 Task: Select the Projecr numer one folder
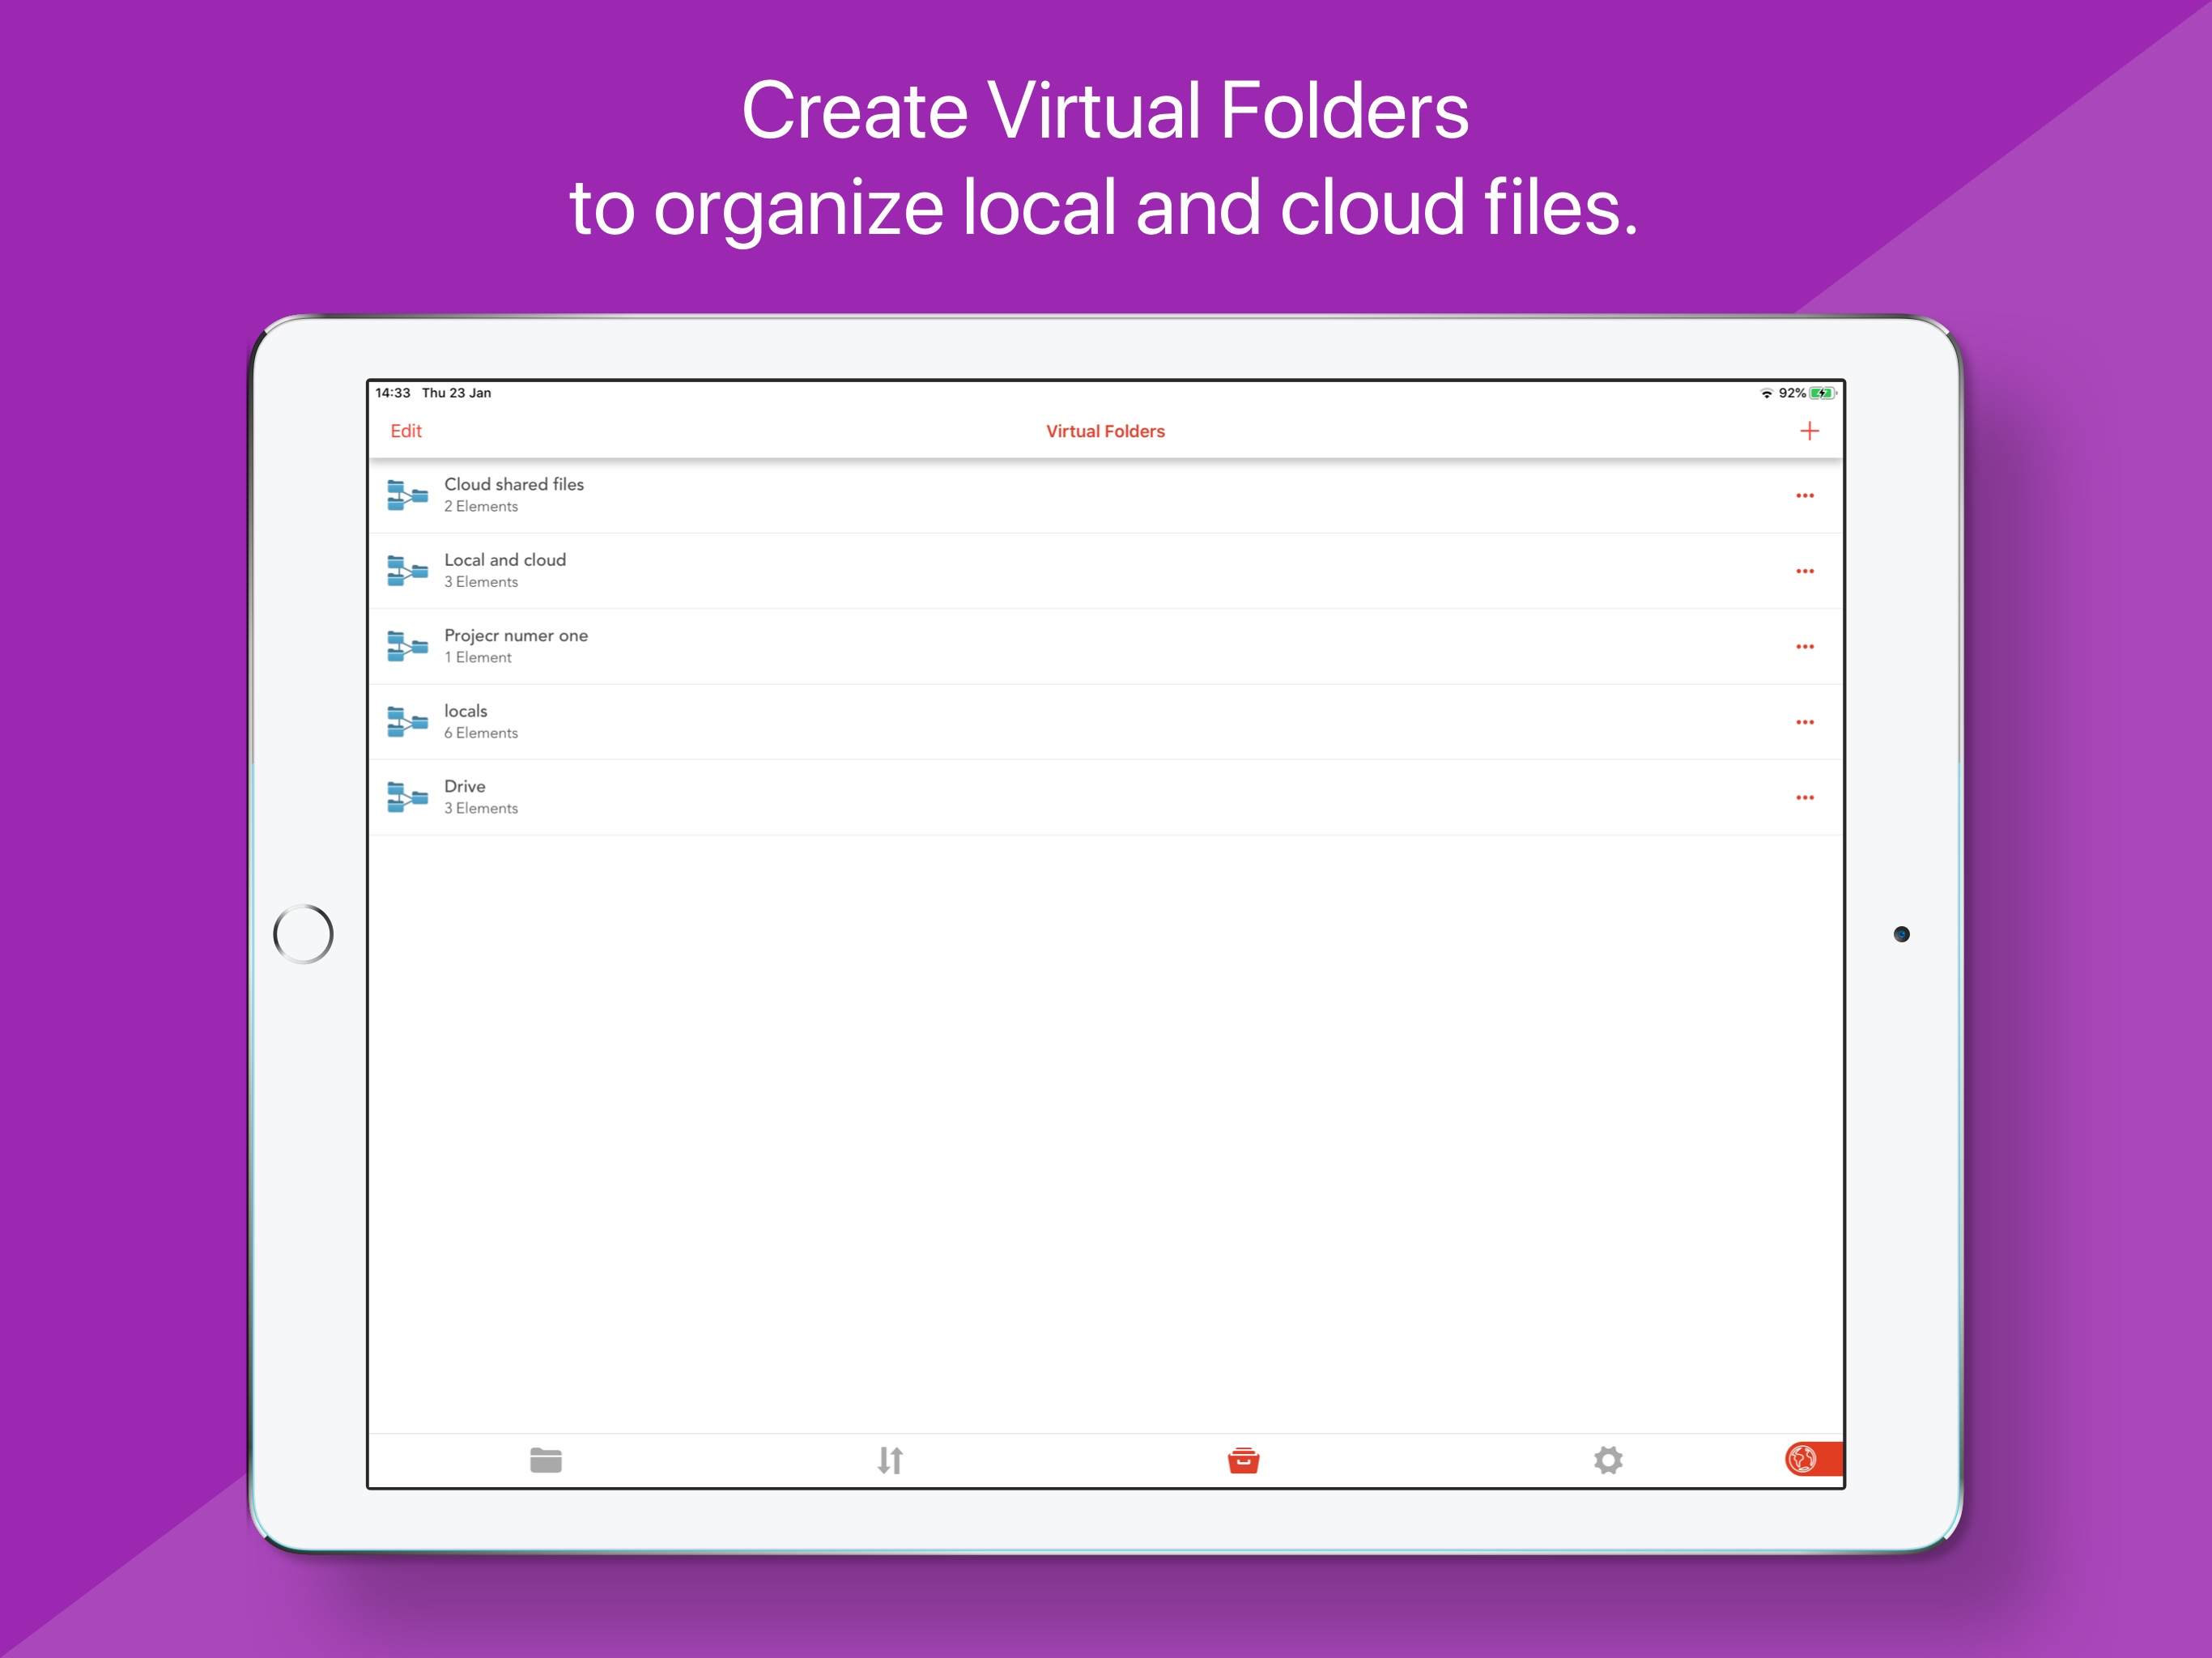(516, 636)
